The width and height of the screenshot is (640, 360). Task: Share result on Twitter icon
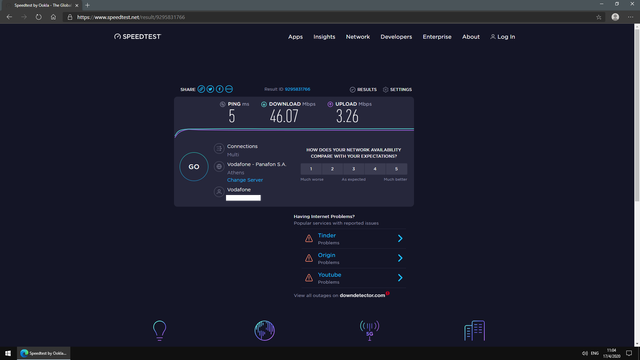(x=210, y=89)
